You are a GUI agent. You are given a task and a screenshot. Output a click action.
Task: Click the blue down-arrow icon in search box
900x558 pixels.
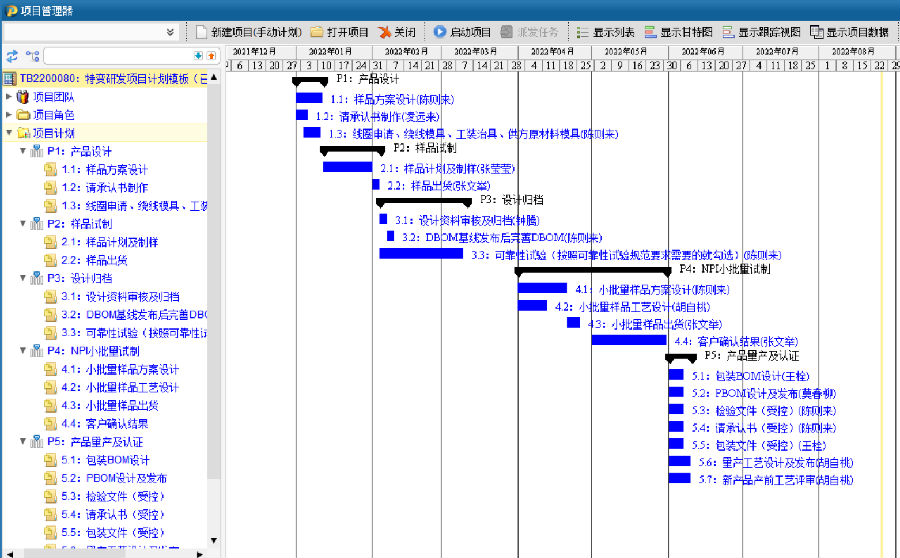point(198,56)
